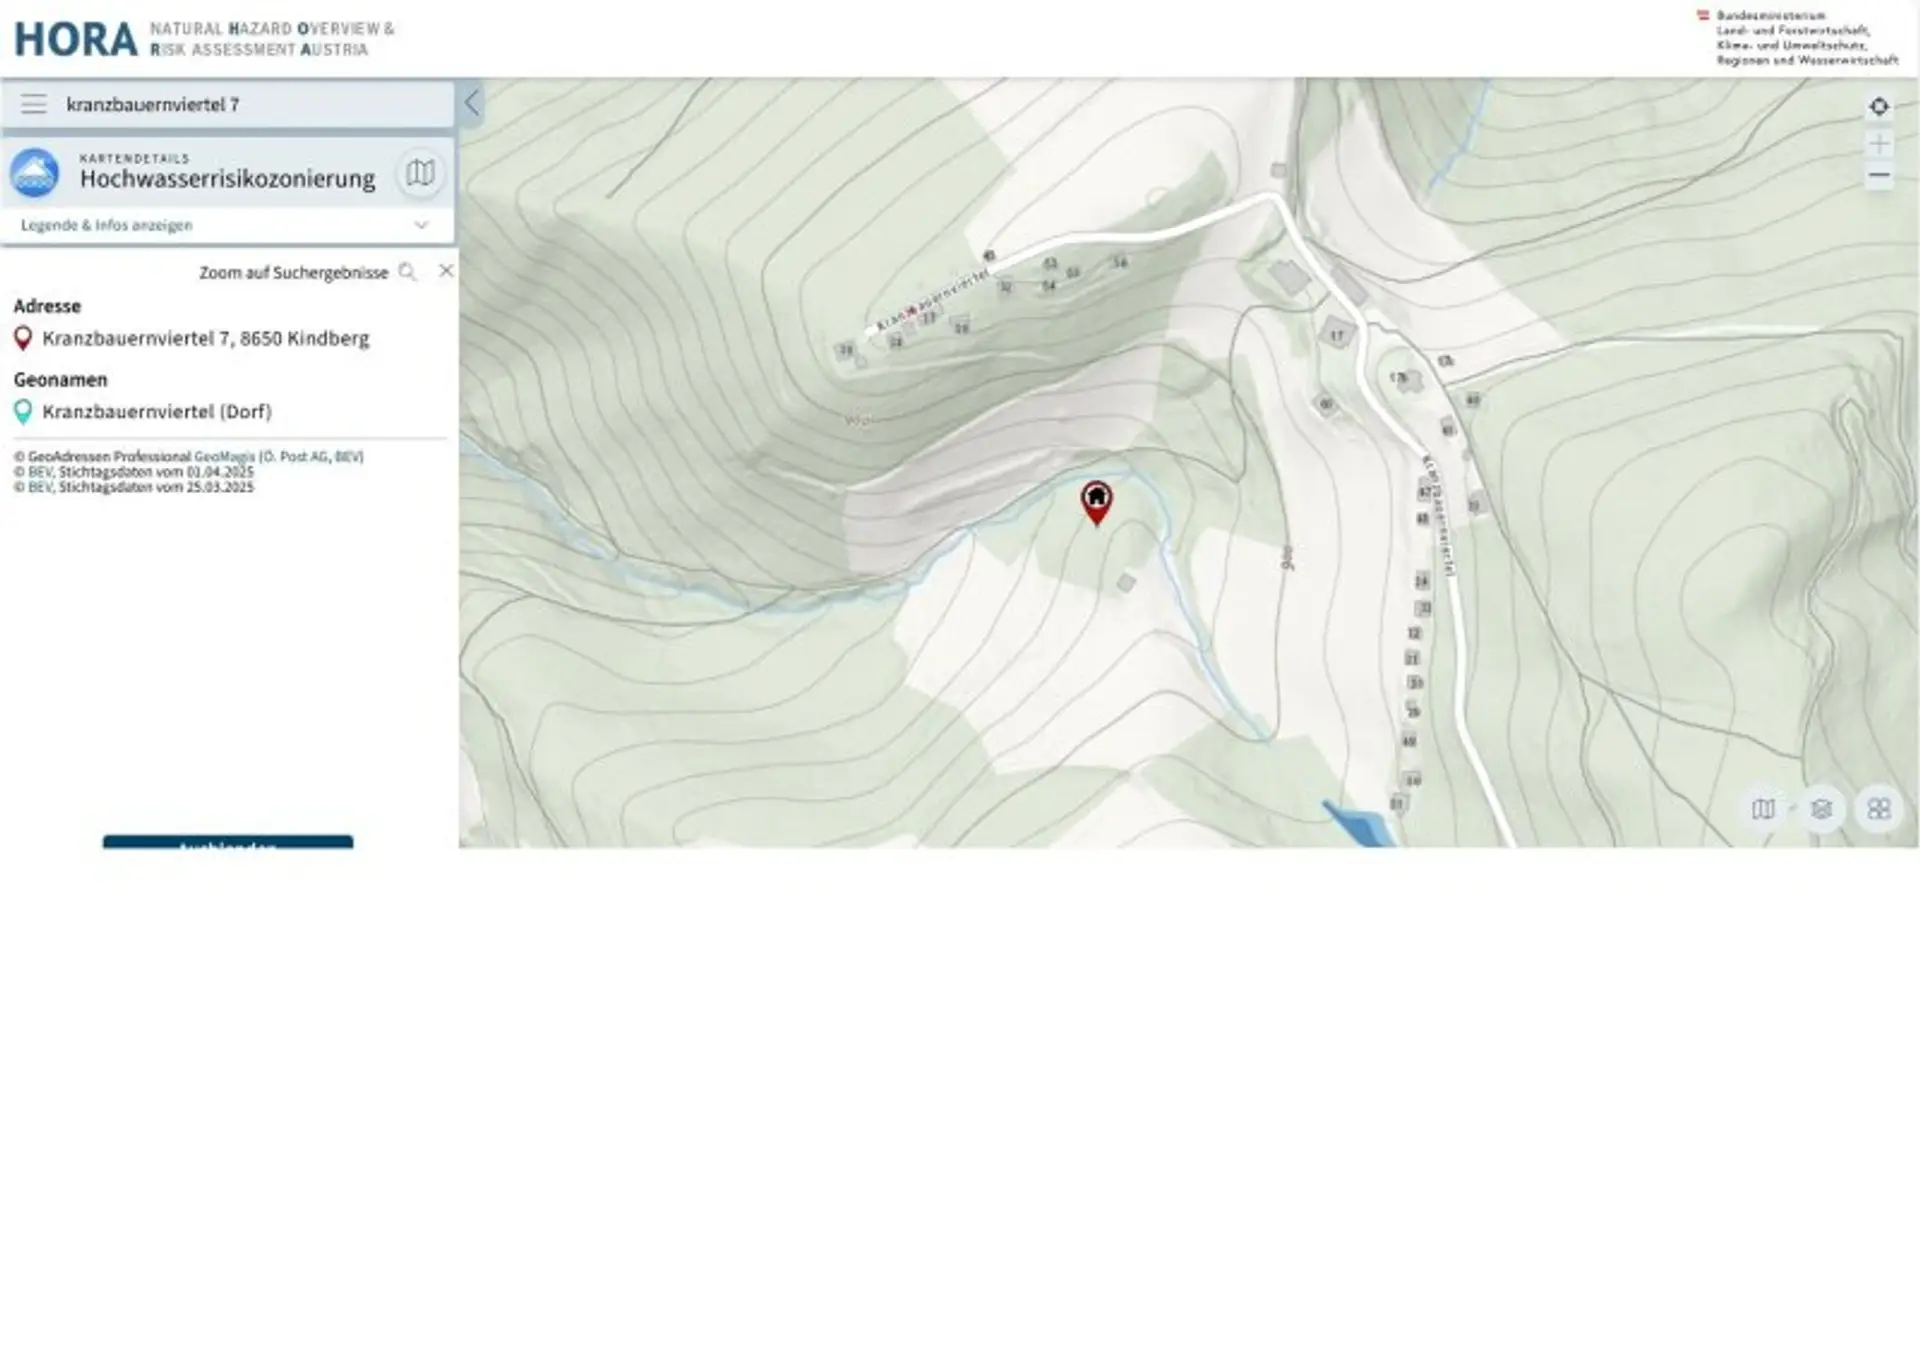Select Geoname Kranzbauernviertel (Dorf)
The width and height of the screenshot is (1920, 1358).
click(x=157, y=412)
